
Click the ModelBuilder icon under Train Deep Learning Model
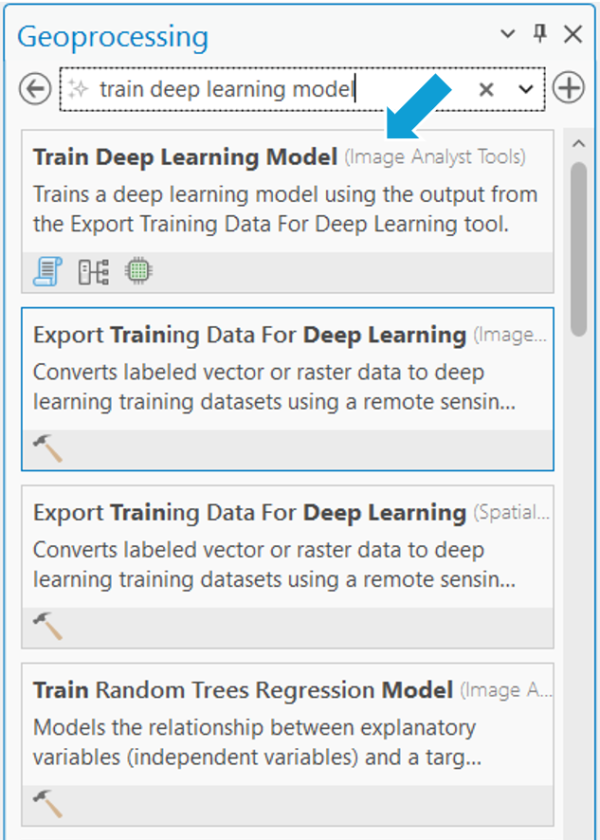[93, 271]
